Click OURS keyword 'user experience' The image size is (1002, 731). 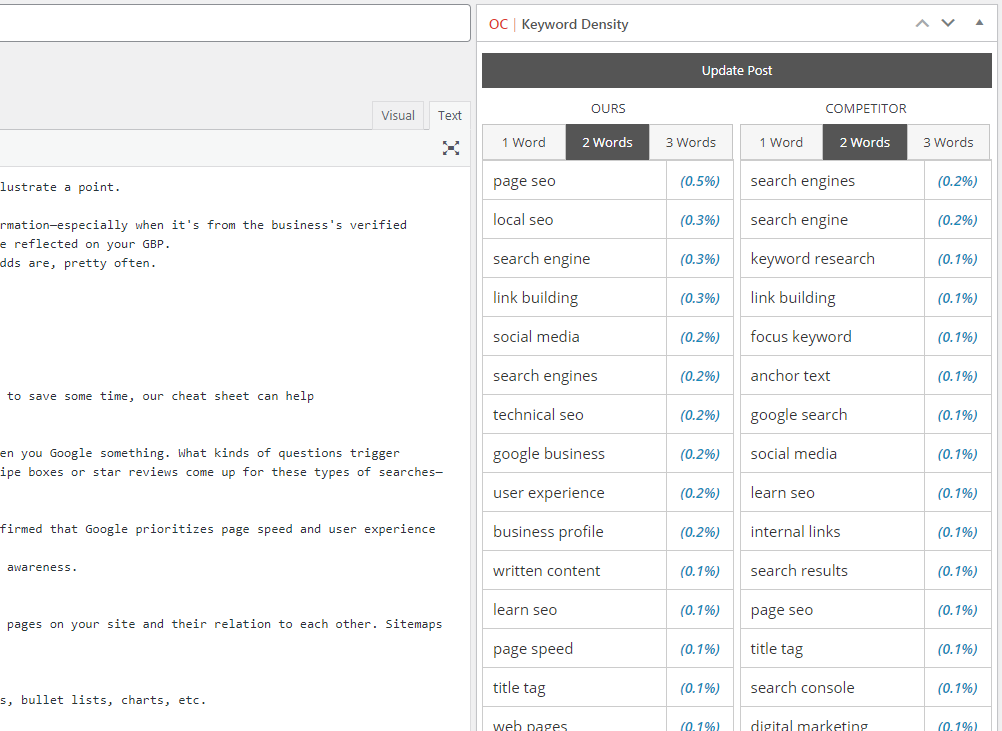[x=548, y=493]
